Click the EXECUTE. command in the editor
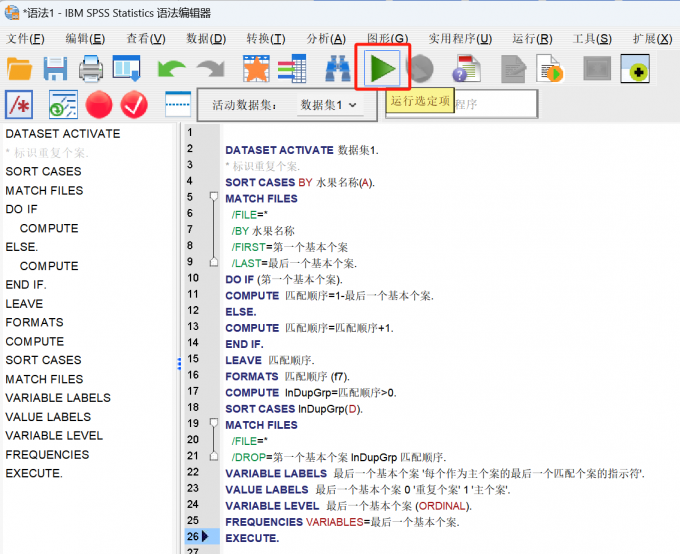 click(x=252, y=538)
